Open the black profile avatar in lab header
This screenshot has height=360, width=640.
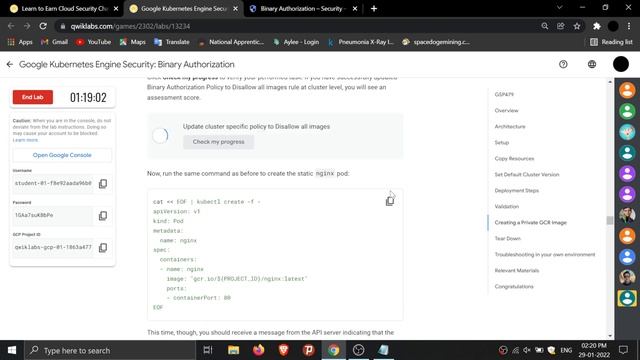[x=621, y=64]
